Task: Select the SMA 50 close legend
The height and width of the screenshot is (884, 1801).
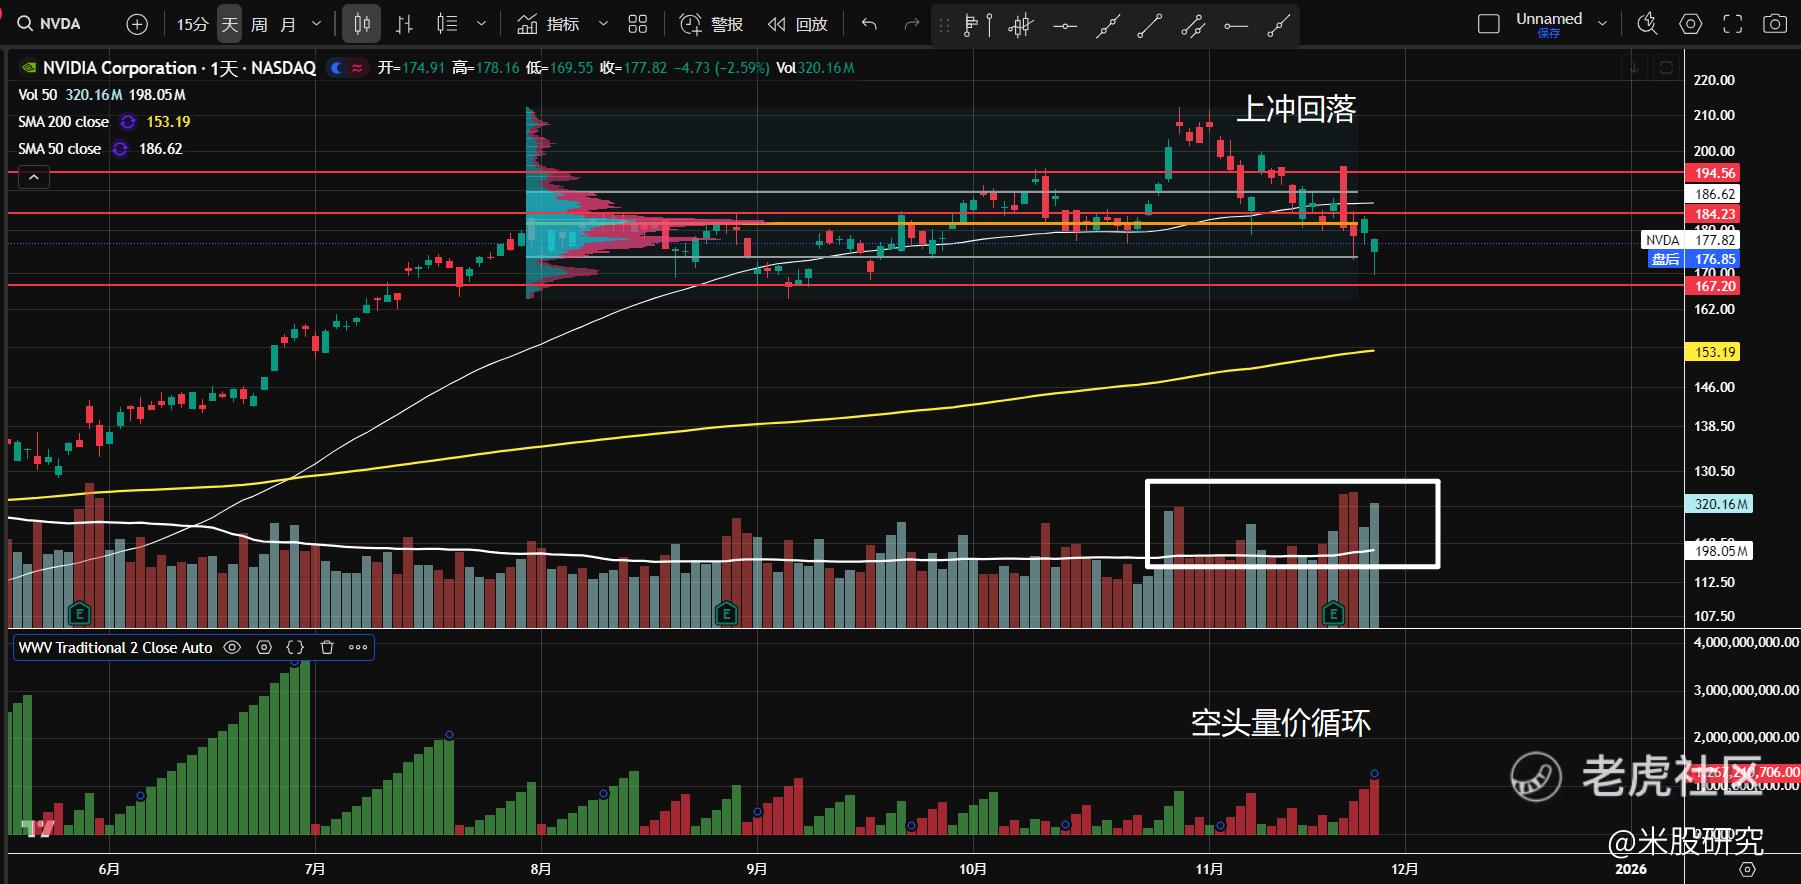Action: pos(59,149)
